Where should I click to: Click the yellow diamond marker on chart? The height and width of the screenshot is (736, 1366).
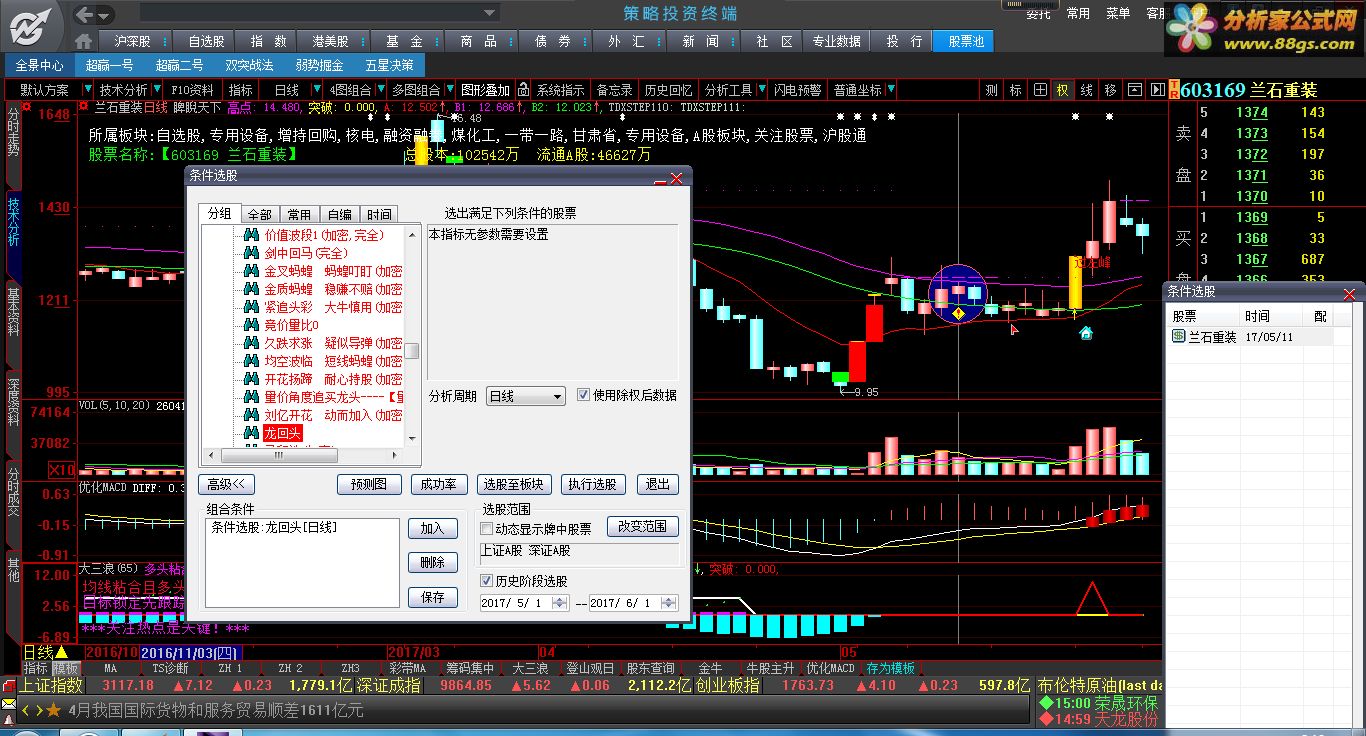coord(958,314)
